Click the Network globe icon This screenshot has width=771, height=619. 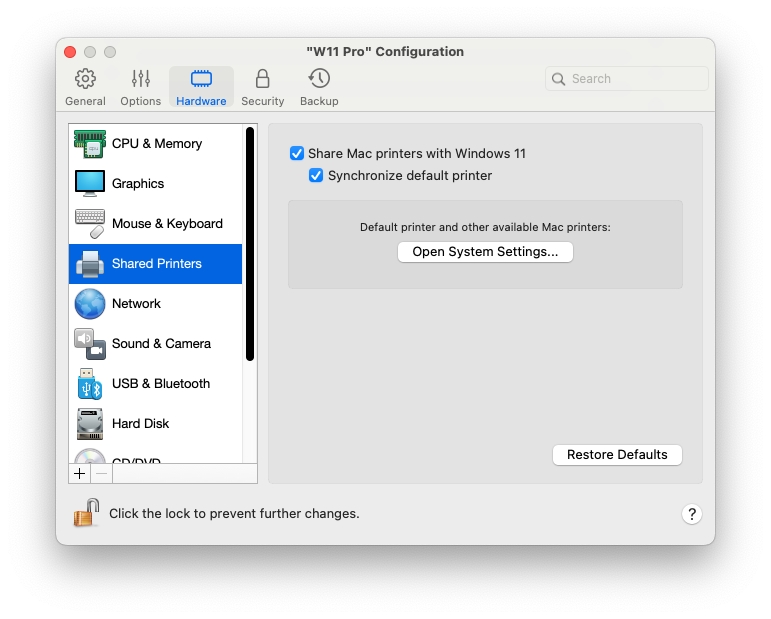(x=90, y=304)
